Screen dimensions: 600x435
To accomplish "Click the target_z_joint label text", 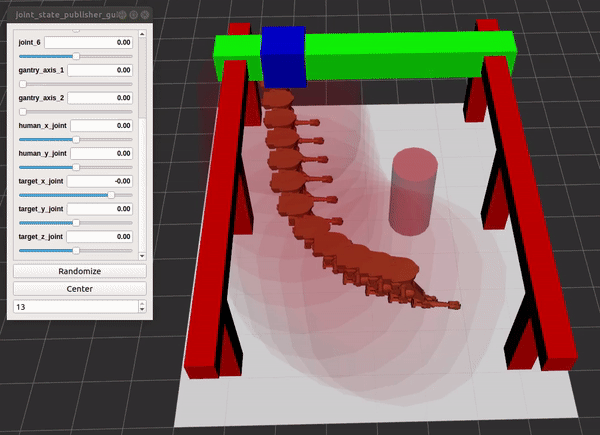I will click(41, 236).
